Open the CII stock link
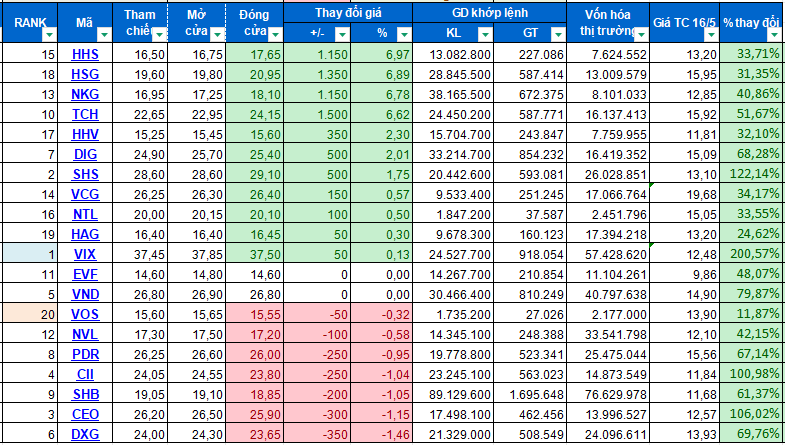The height and width of the screenshot is (445, 785). click(85, 374)
